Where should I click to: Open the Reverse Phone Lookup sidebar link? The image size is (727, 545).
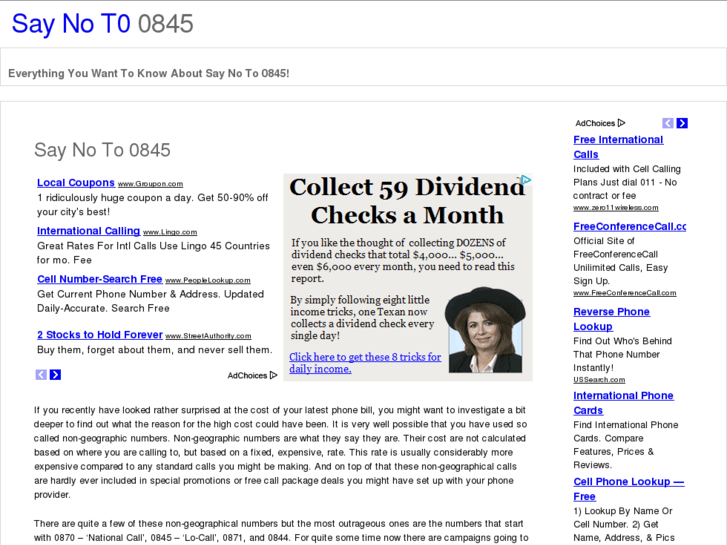pos(612,319)
